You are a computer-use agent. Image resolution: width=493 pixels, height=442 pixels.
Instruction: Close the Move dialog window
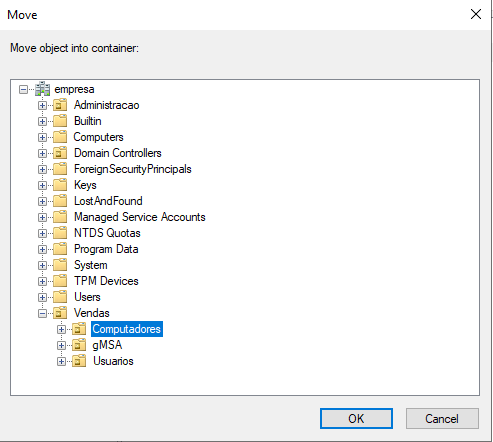point(476,14)
